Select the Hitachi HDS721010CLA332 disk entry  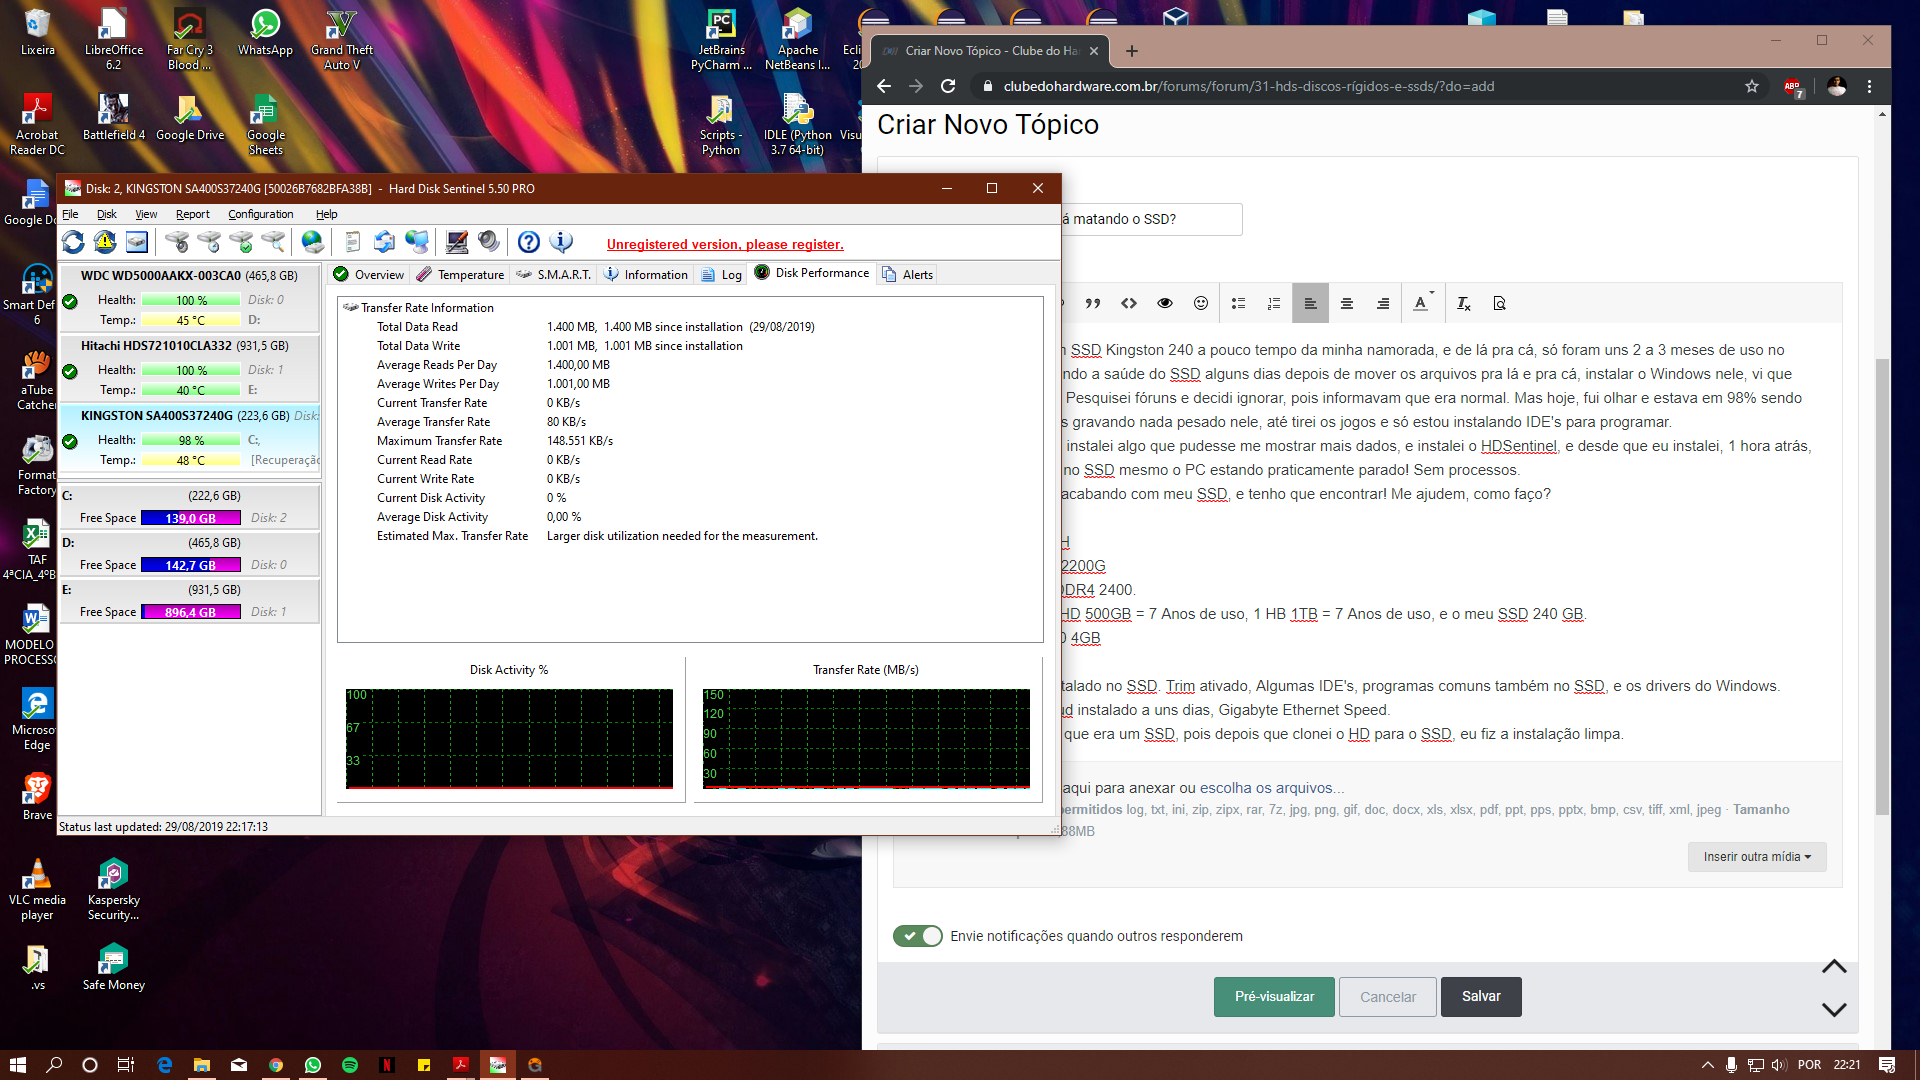pyautogui.click(x=189, y=367)
